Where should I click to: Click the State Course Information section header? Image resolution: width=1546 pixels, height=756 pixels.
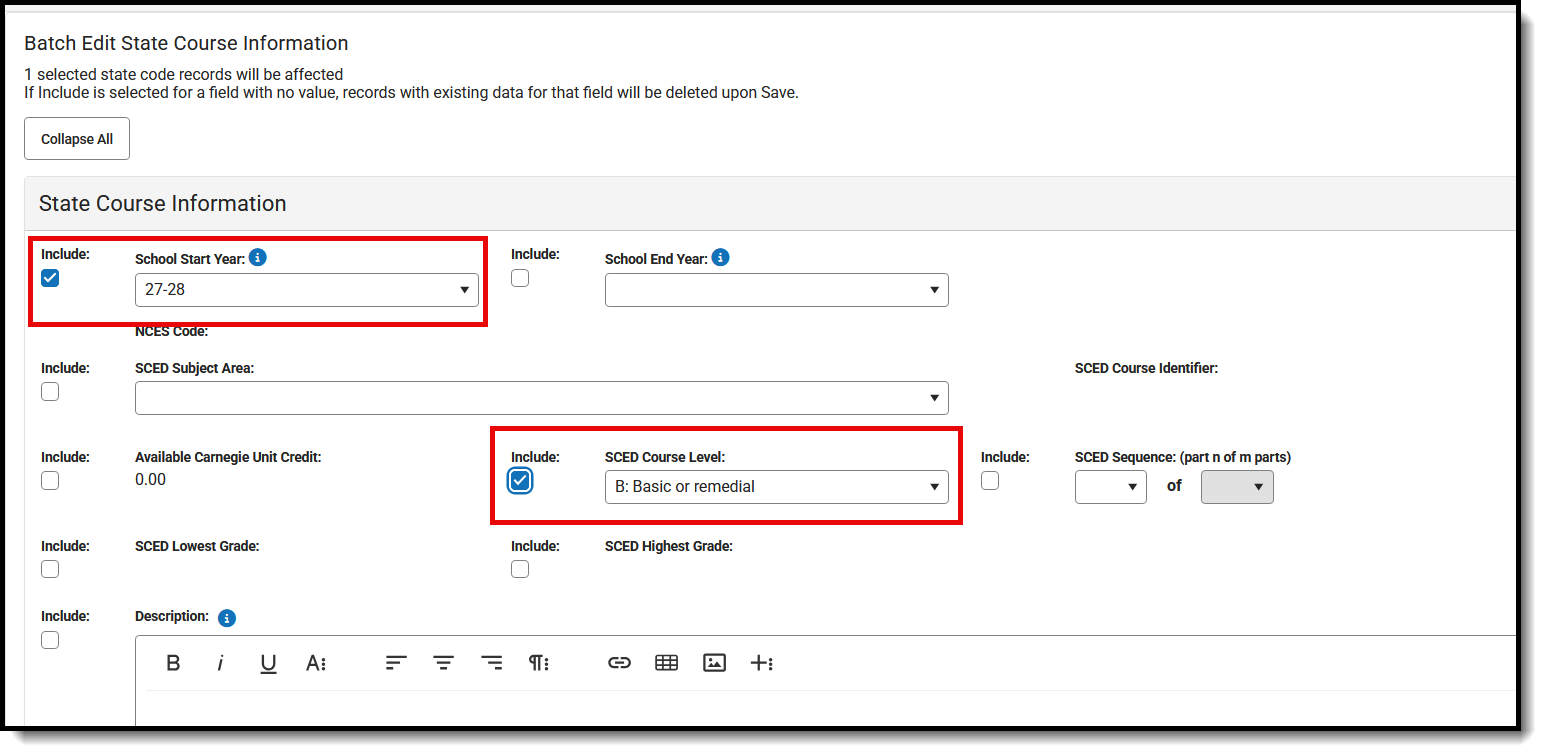tap(162, 203)
